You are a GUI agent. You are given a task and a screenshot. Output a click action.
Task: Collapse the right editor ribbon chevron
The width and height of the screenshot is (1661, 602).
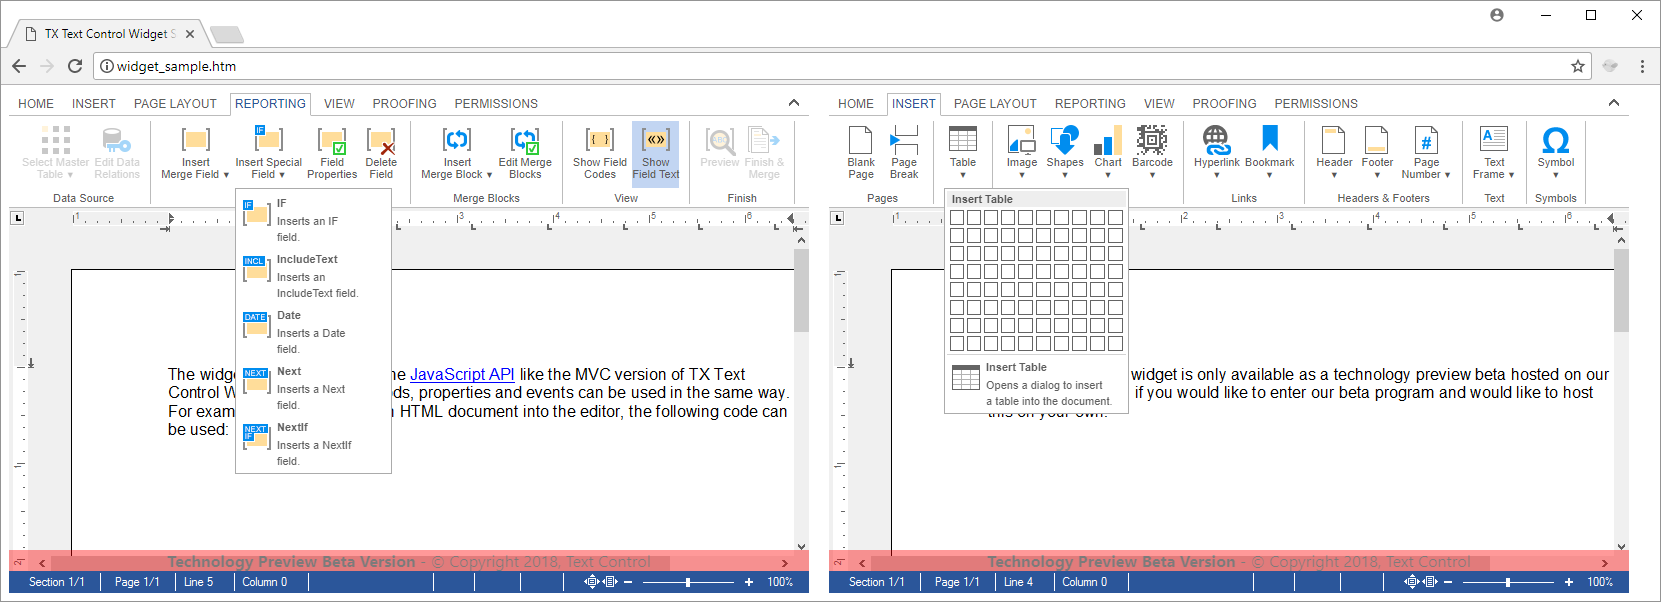coord(1614,103)
